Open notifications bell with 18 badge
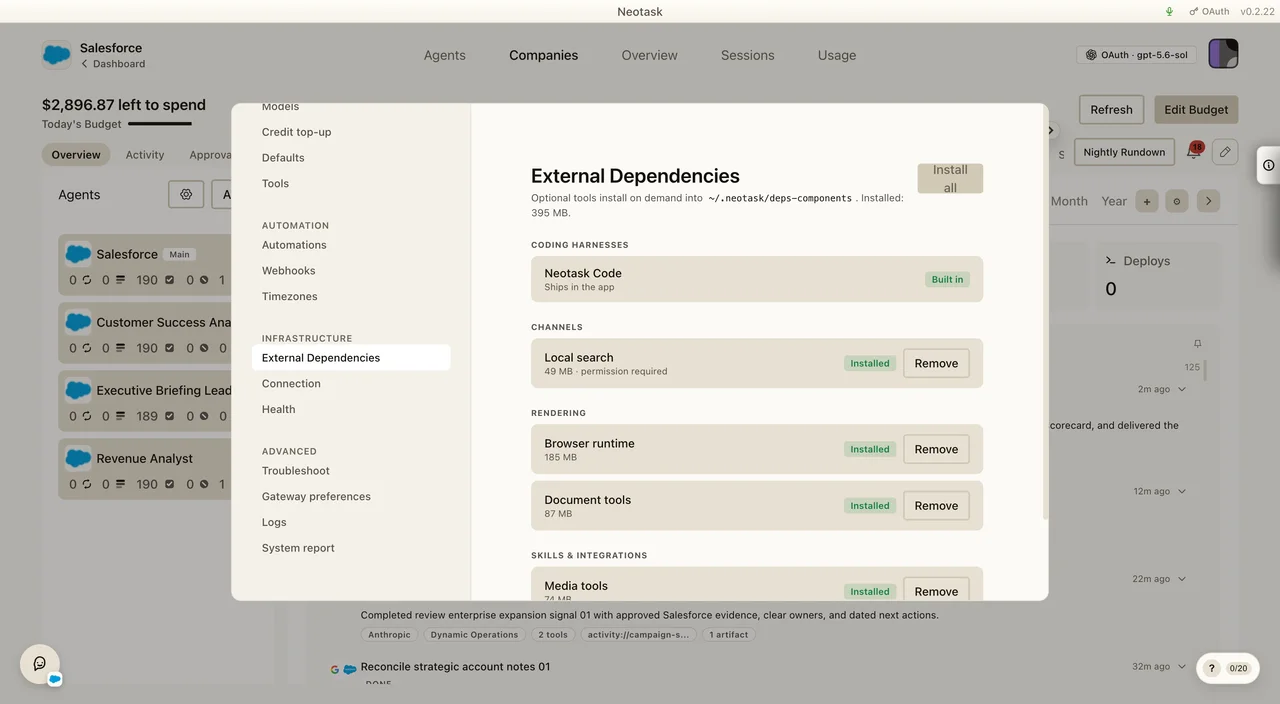 (x=1193, y=152)
